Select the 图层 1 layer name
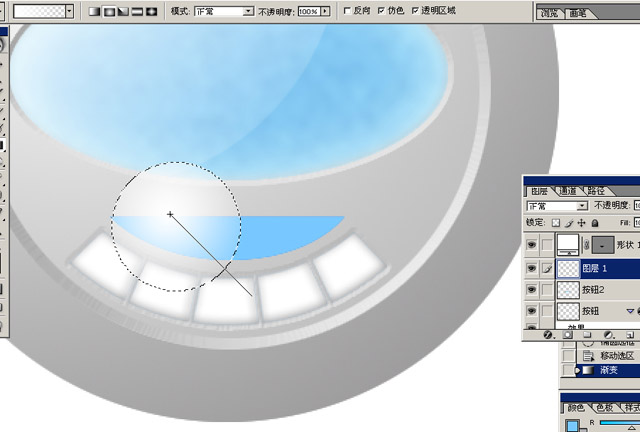 594,269
